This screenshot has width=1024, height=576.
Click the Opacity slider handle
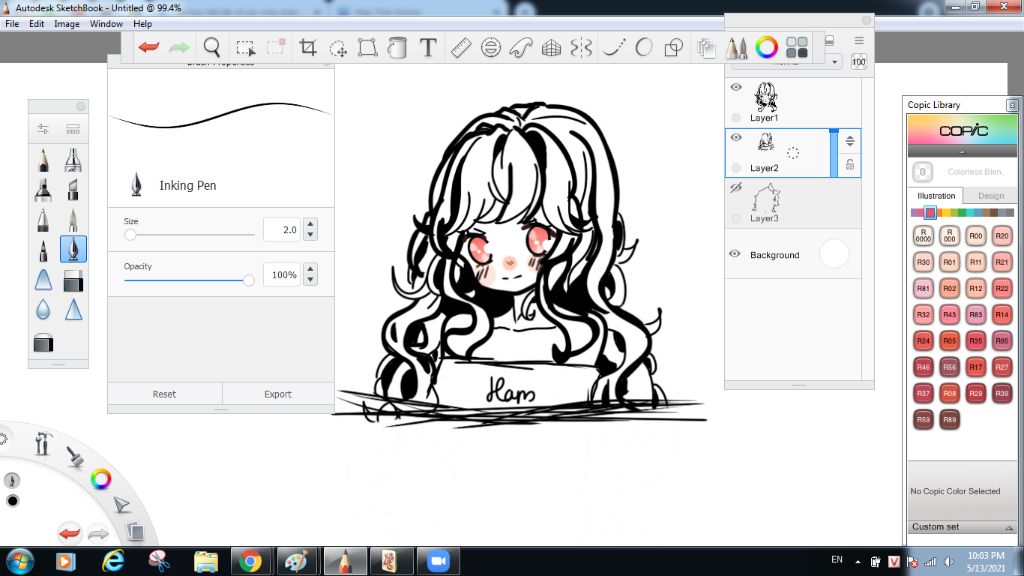248,280
